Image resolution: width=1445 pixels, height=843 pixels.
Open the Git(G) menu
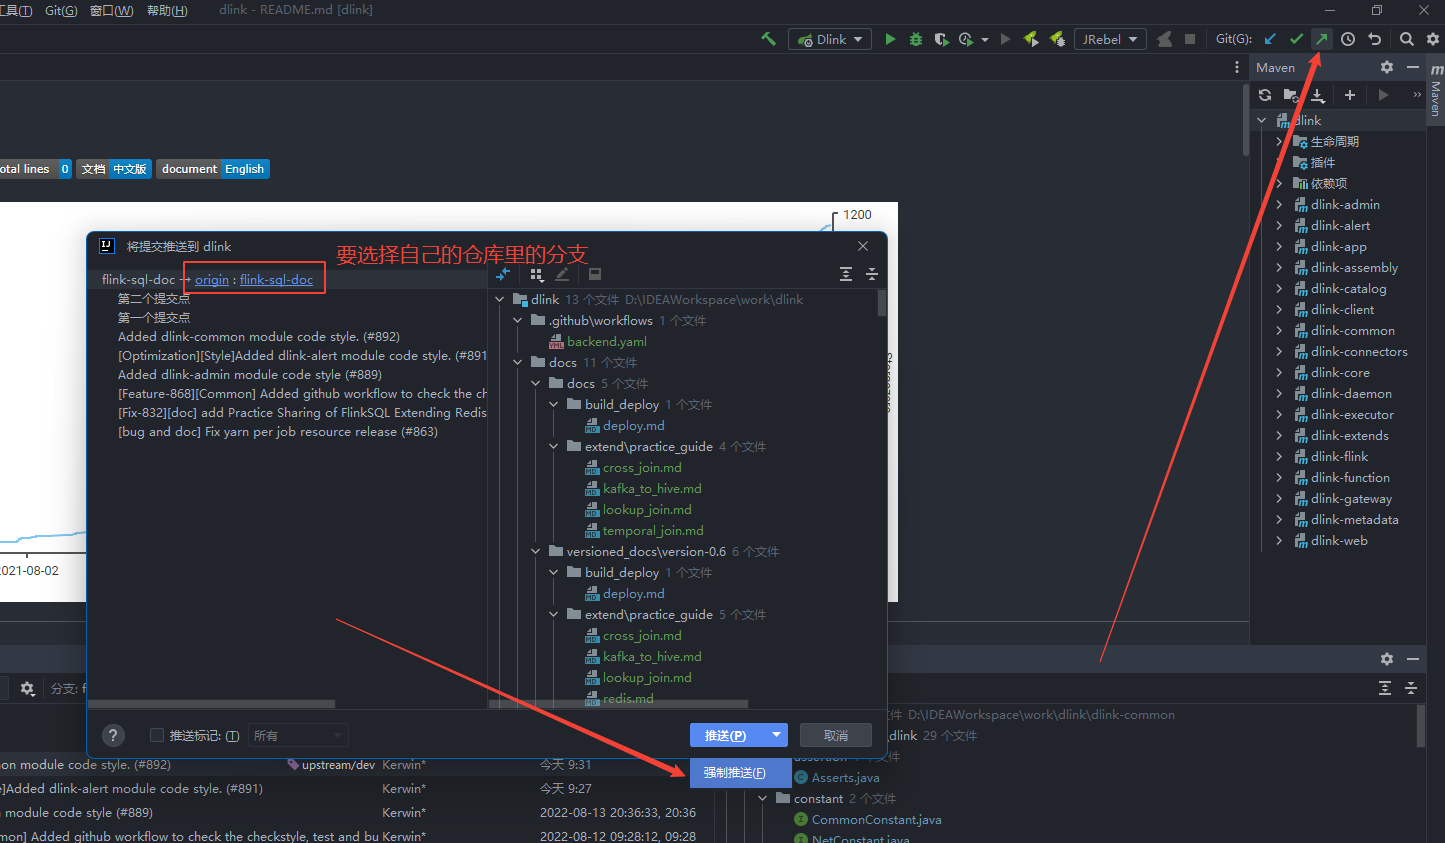[61, 10]
